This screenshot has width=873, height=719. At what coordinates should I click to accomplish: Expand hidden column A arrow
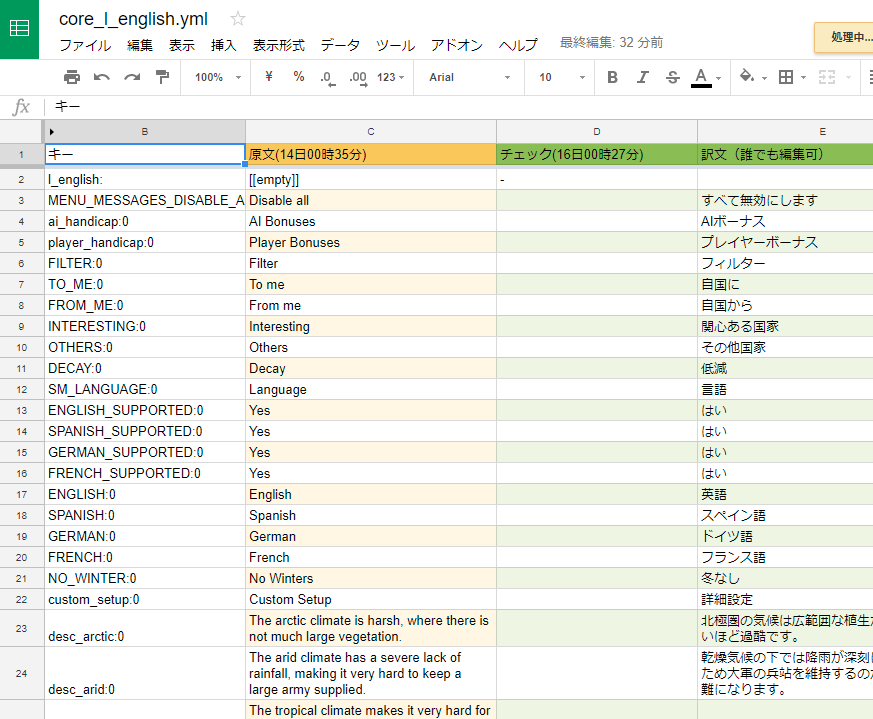coord(51,131)
